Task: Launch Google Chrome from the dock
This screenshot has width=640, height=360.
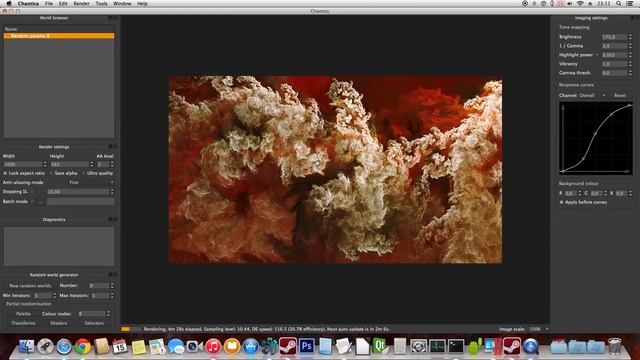Action: (x=82, y=347)
